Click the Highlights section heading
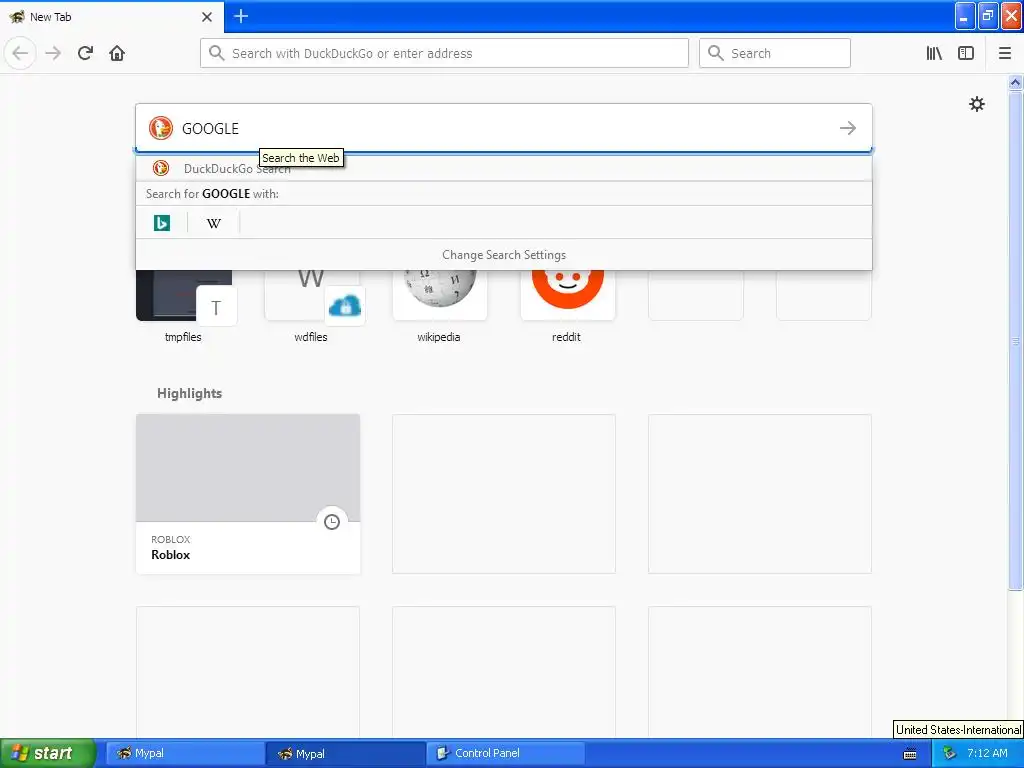The height and width of the screenshot is (768, 1024). tap(189, 393)
